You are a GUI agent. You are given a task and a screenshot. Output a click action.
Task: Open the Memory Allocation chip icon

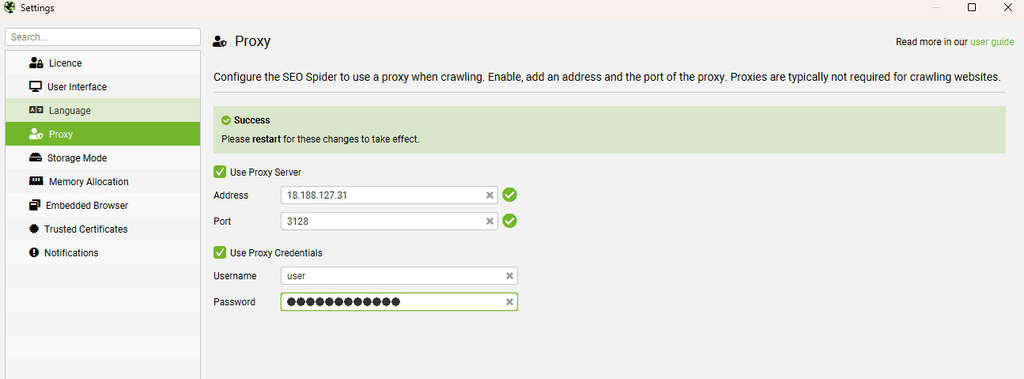[36, 182]
